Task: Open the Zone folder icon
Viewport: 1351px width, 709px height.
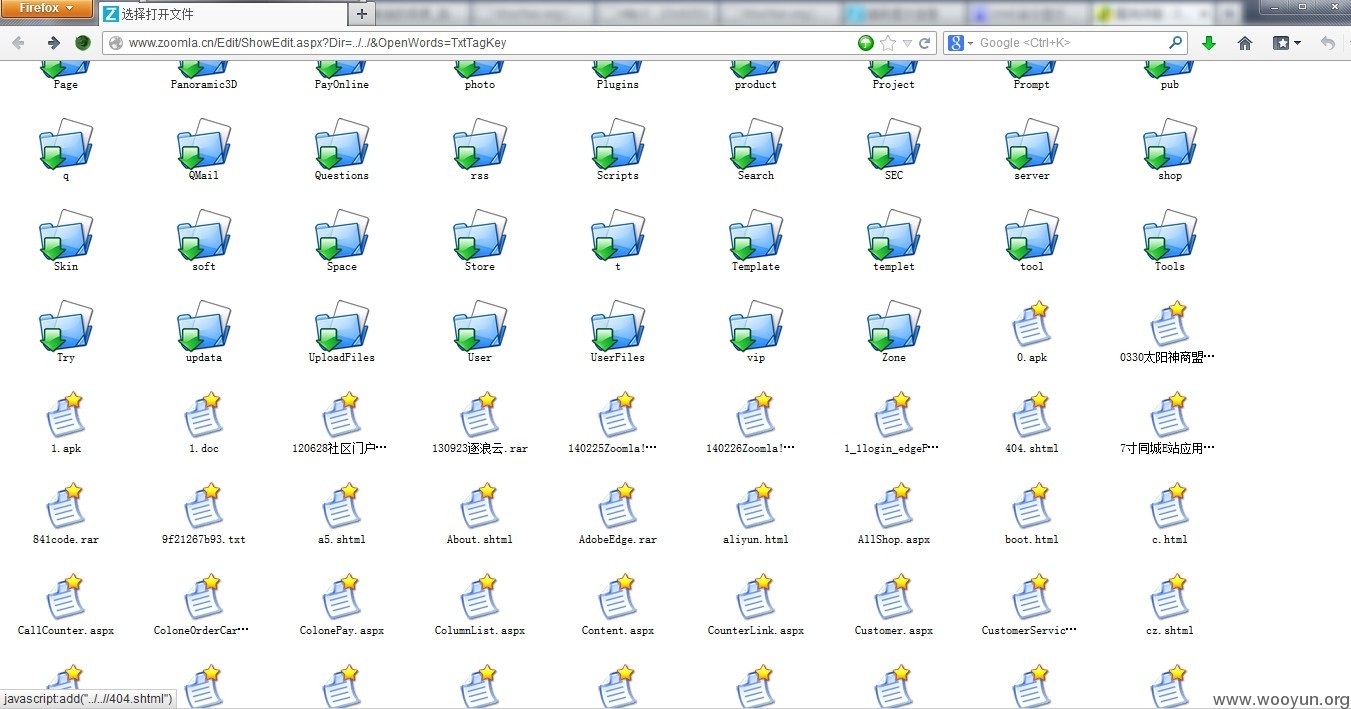Action: tap(894, 327)
